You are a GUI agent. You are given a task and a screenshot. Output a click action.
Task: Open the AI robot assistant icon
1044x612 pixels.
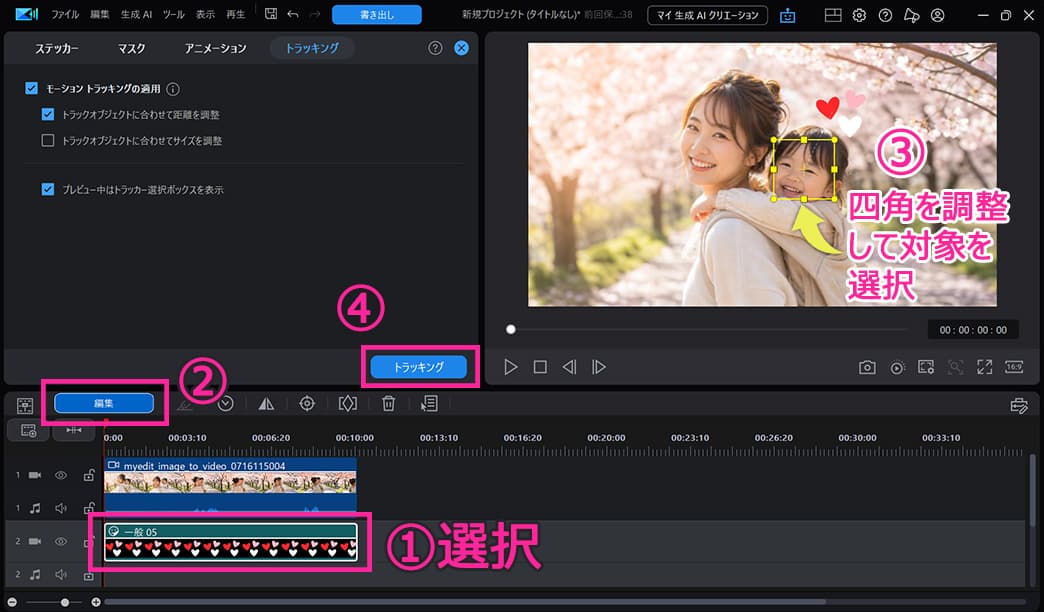point(788,15)
